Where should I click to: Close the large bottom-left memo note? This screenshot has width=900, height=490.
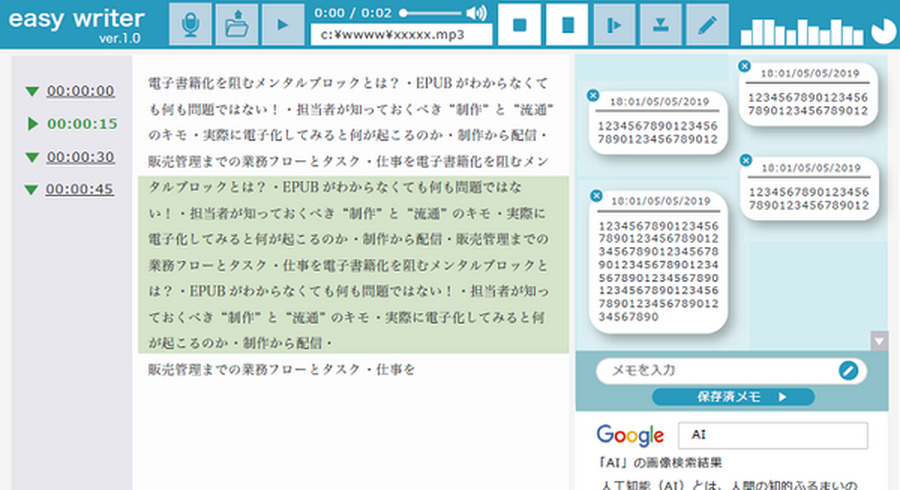pos(595,195)
